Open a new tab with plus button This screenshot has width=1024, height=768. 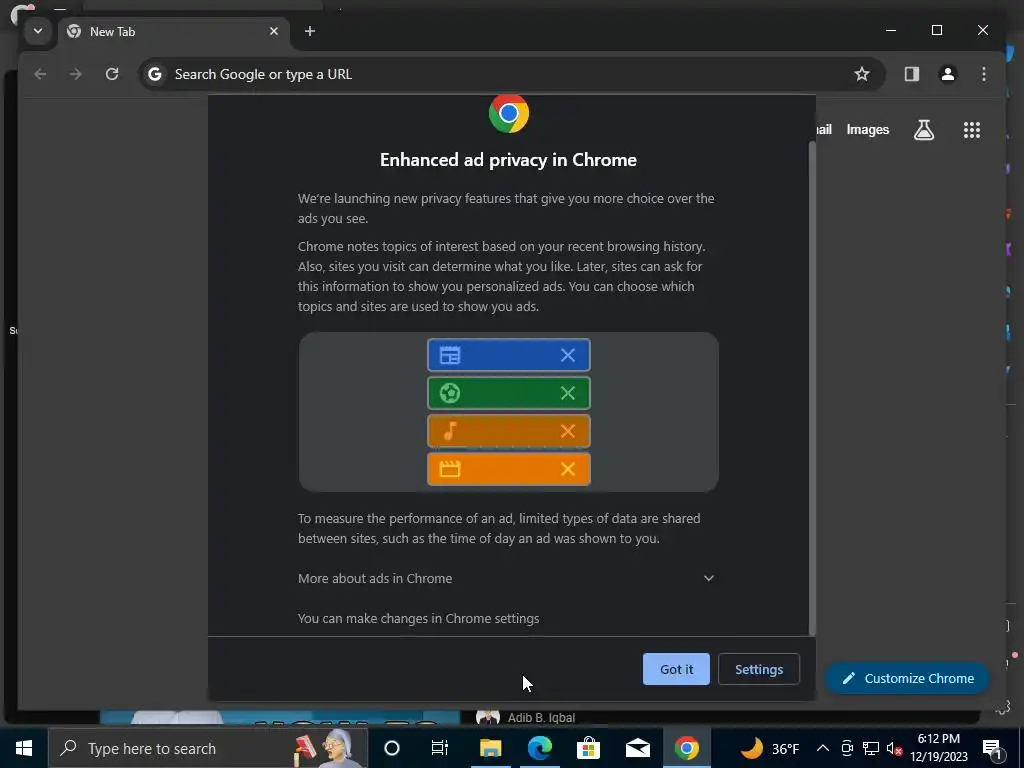310,31
